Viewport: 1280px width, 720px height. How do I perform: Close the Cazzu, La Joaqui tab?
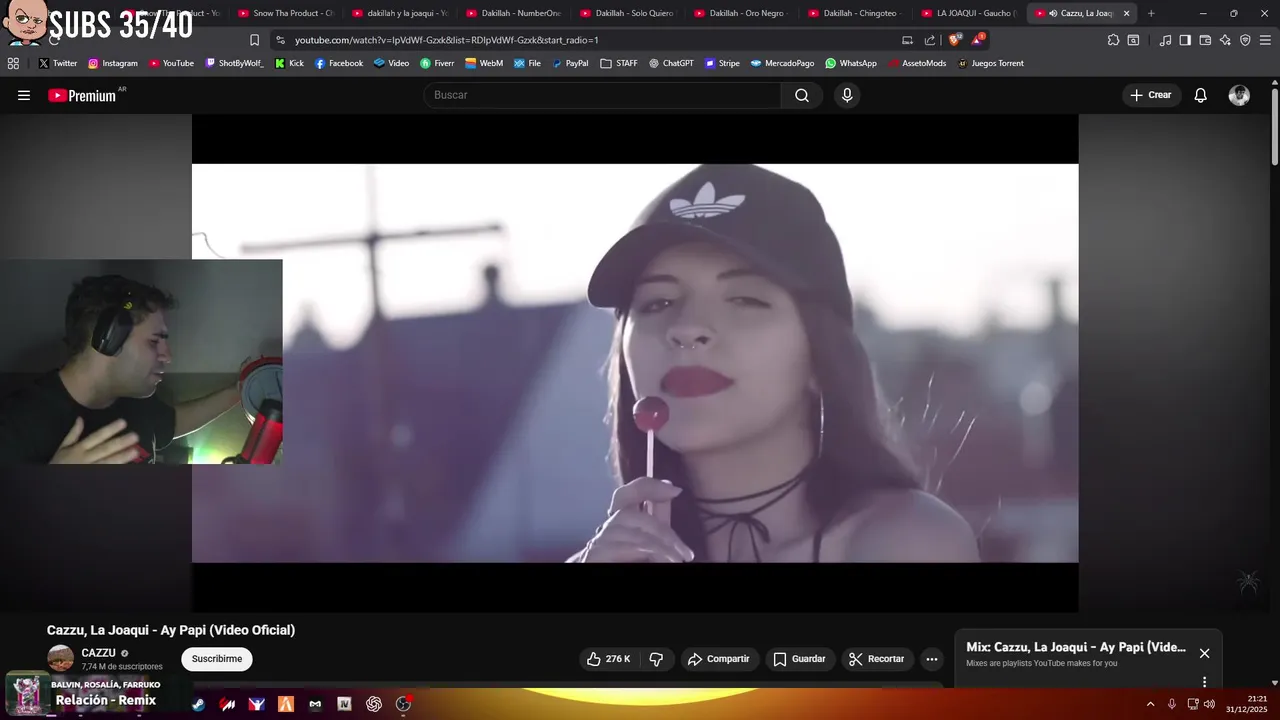(1126, 13)
